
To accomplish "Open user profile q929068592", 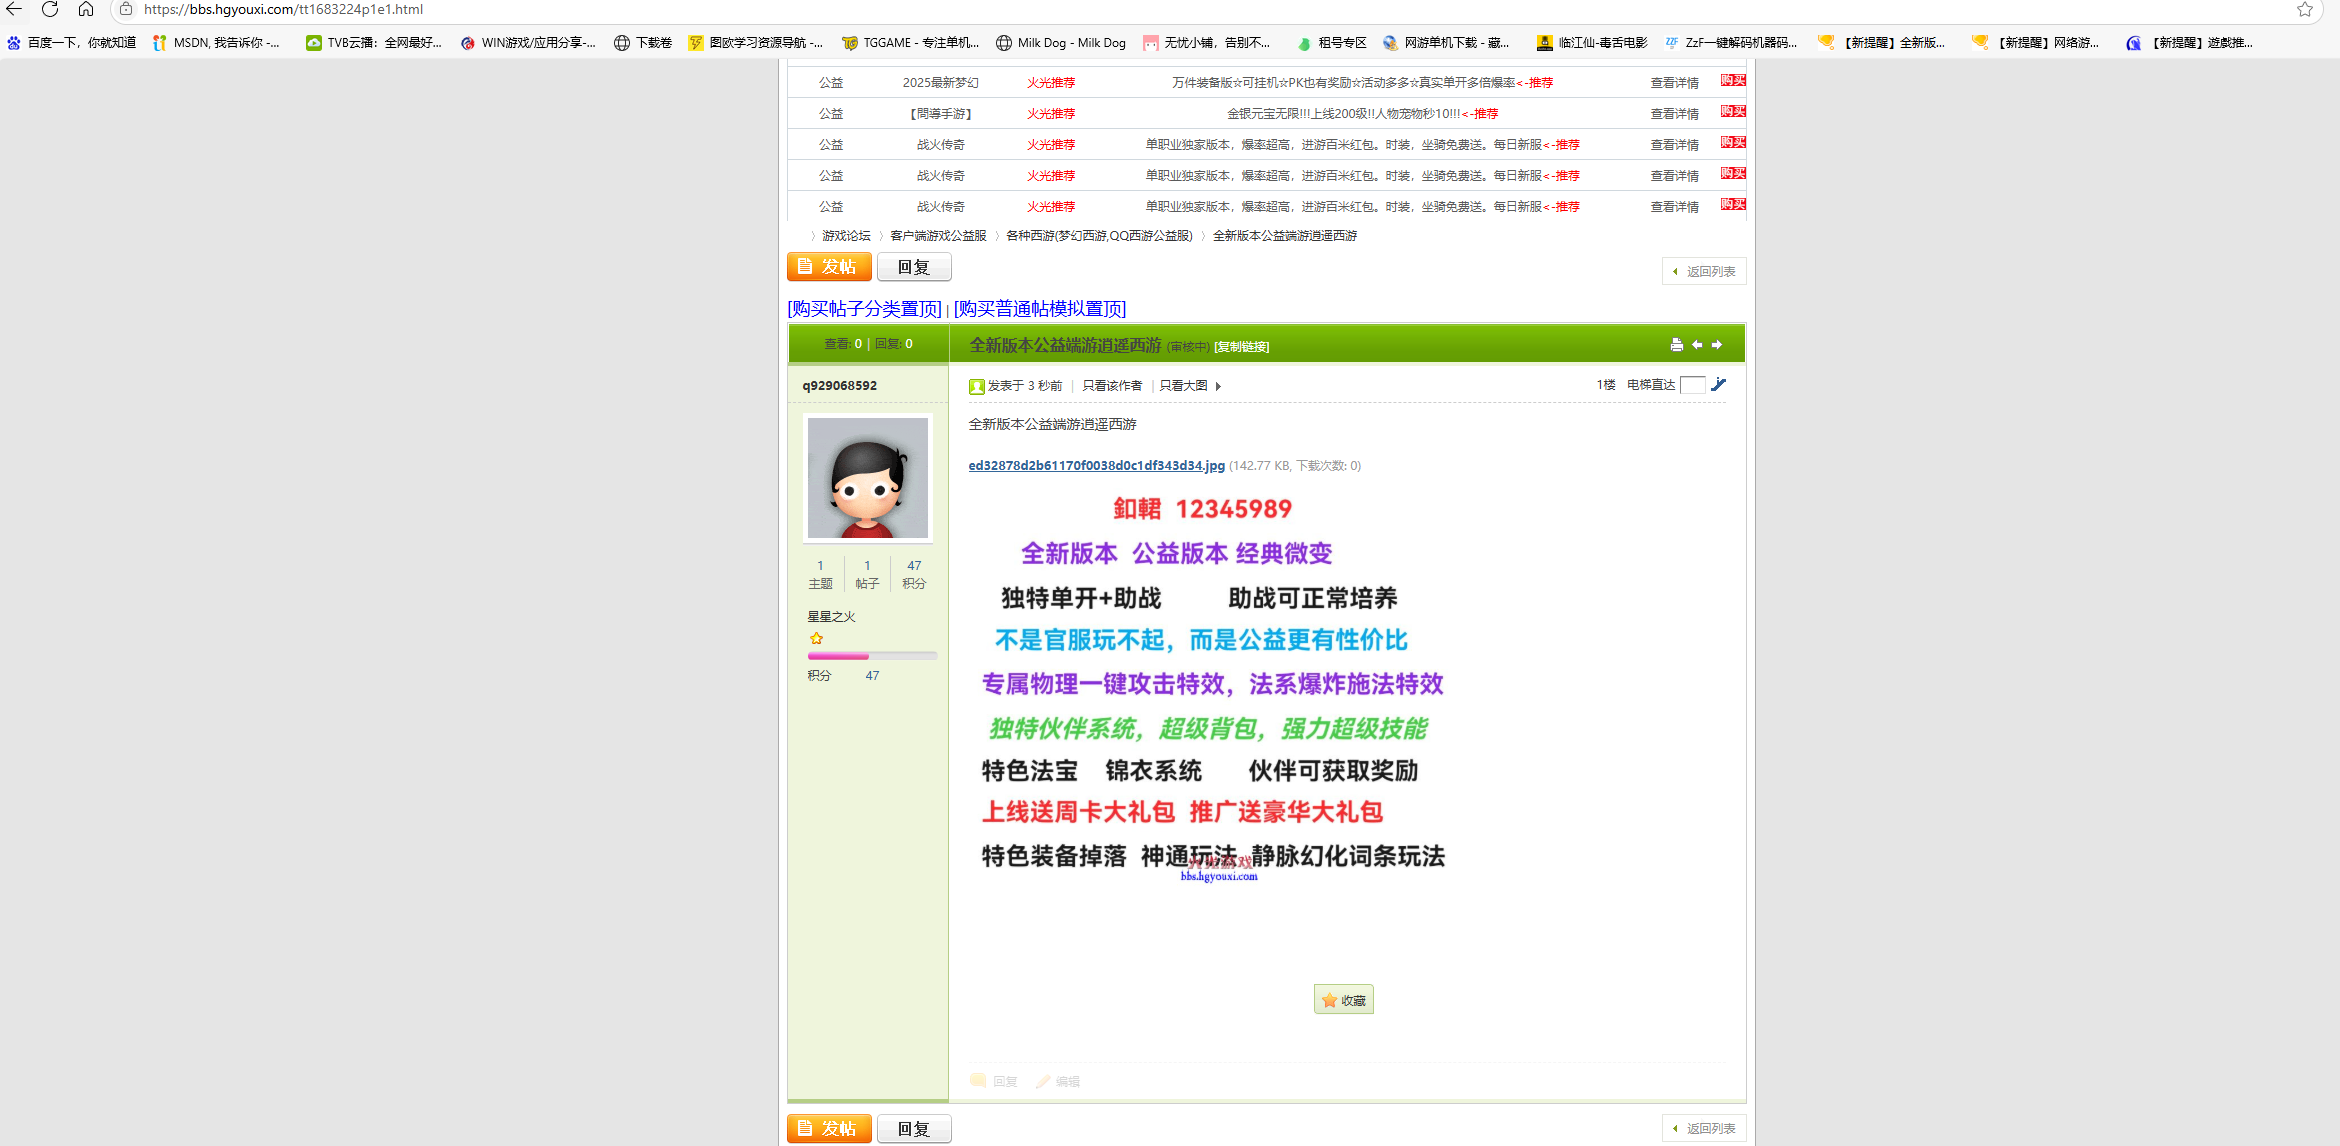I will (x=840, y=386).
